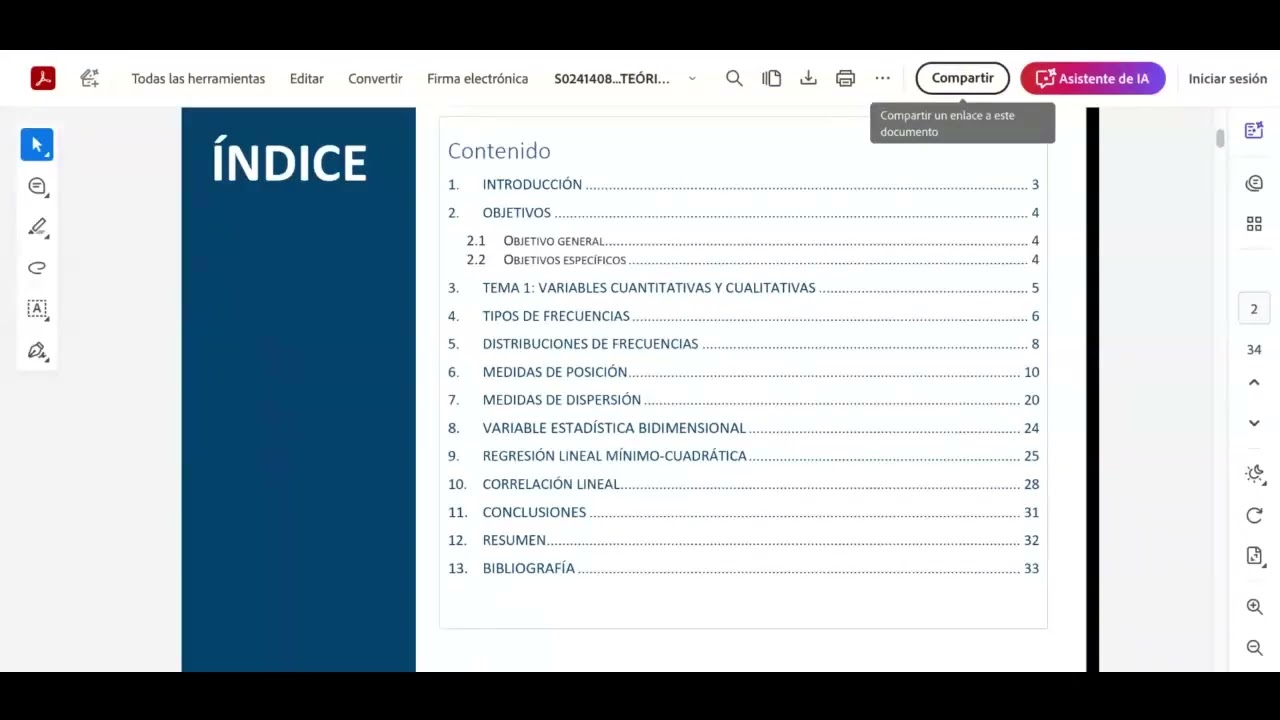Open the MEDIDAS DE DISPERSIÓN entry
The image size is (1280, 720).
(743, 400)
